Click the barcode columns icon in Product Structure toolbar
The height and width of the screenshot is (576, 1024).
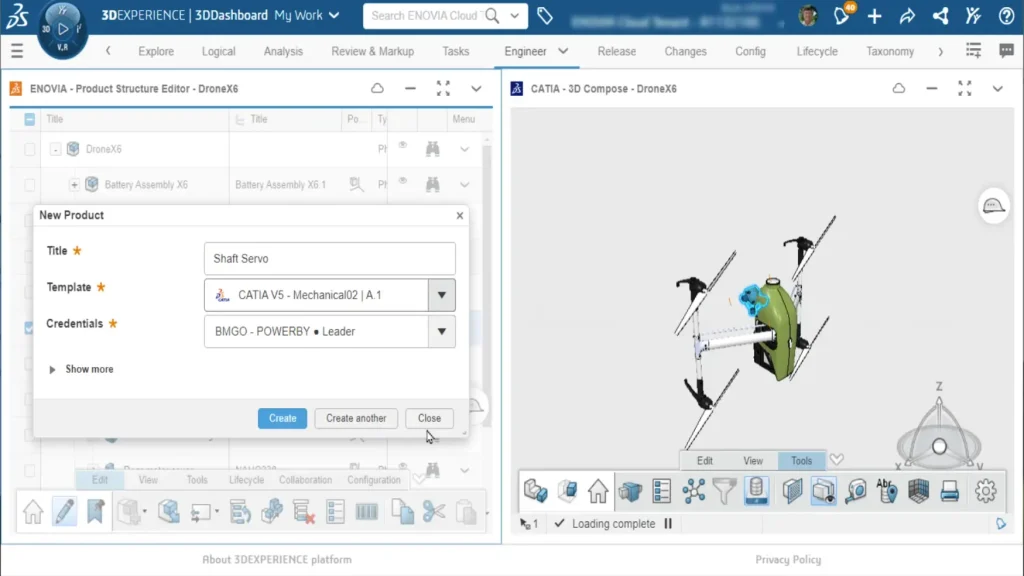pyautogui.click(x=367, y=512)
